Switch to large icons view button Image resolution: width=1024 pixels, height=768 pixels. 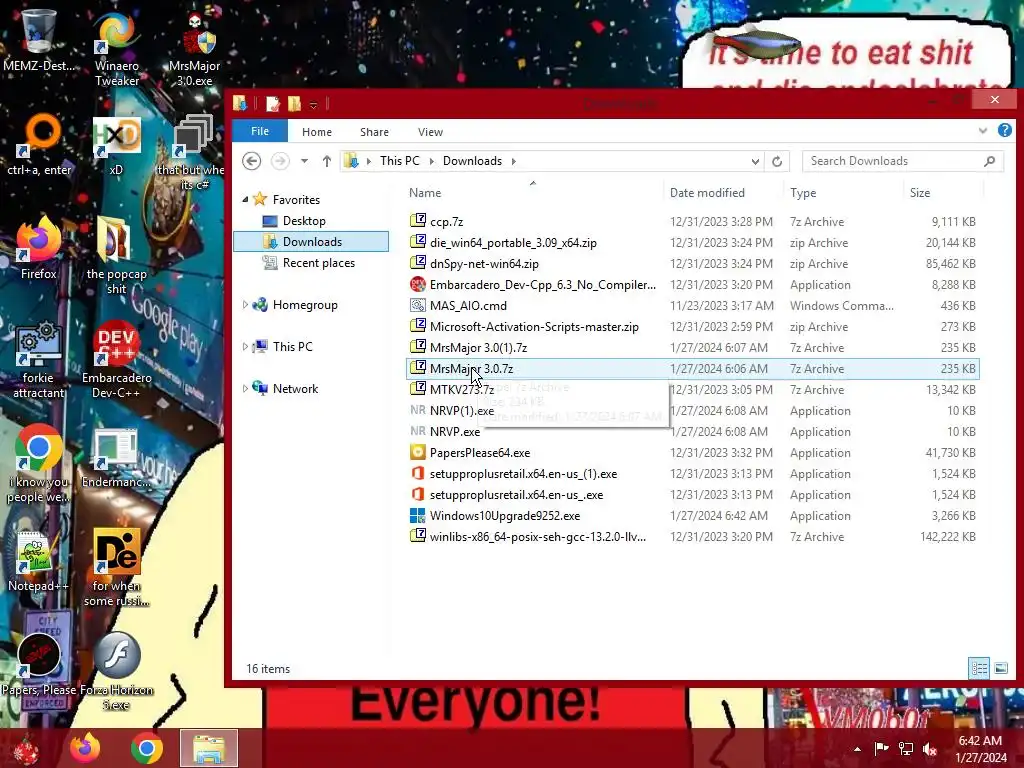(1000, 667)
